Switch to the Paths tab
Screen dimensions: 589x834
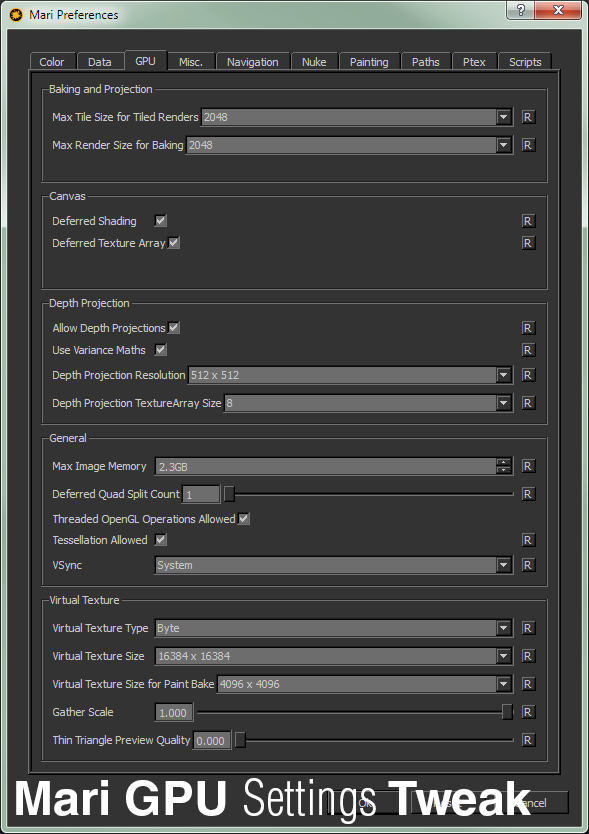coord(426,62)
